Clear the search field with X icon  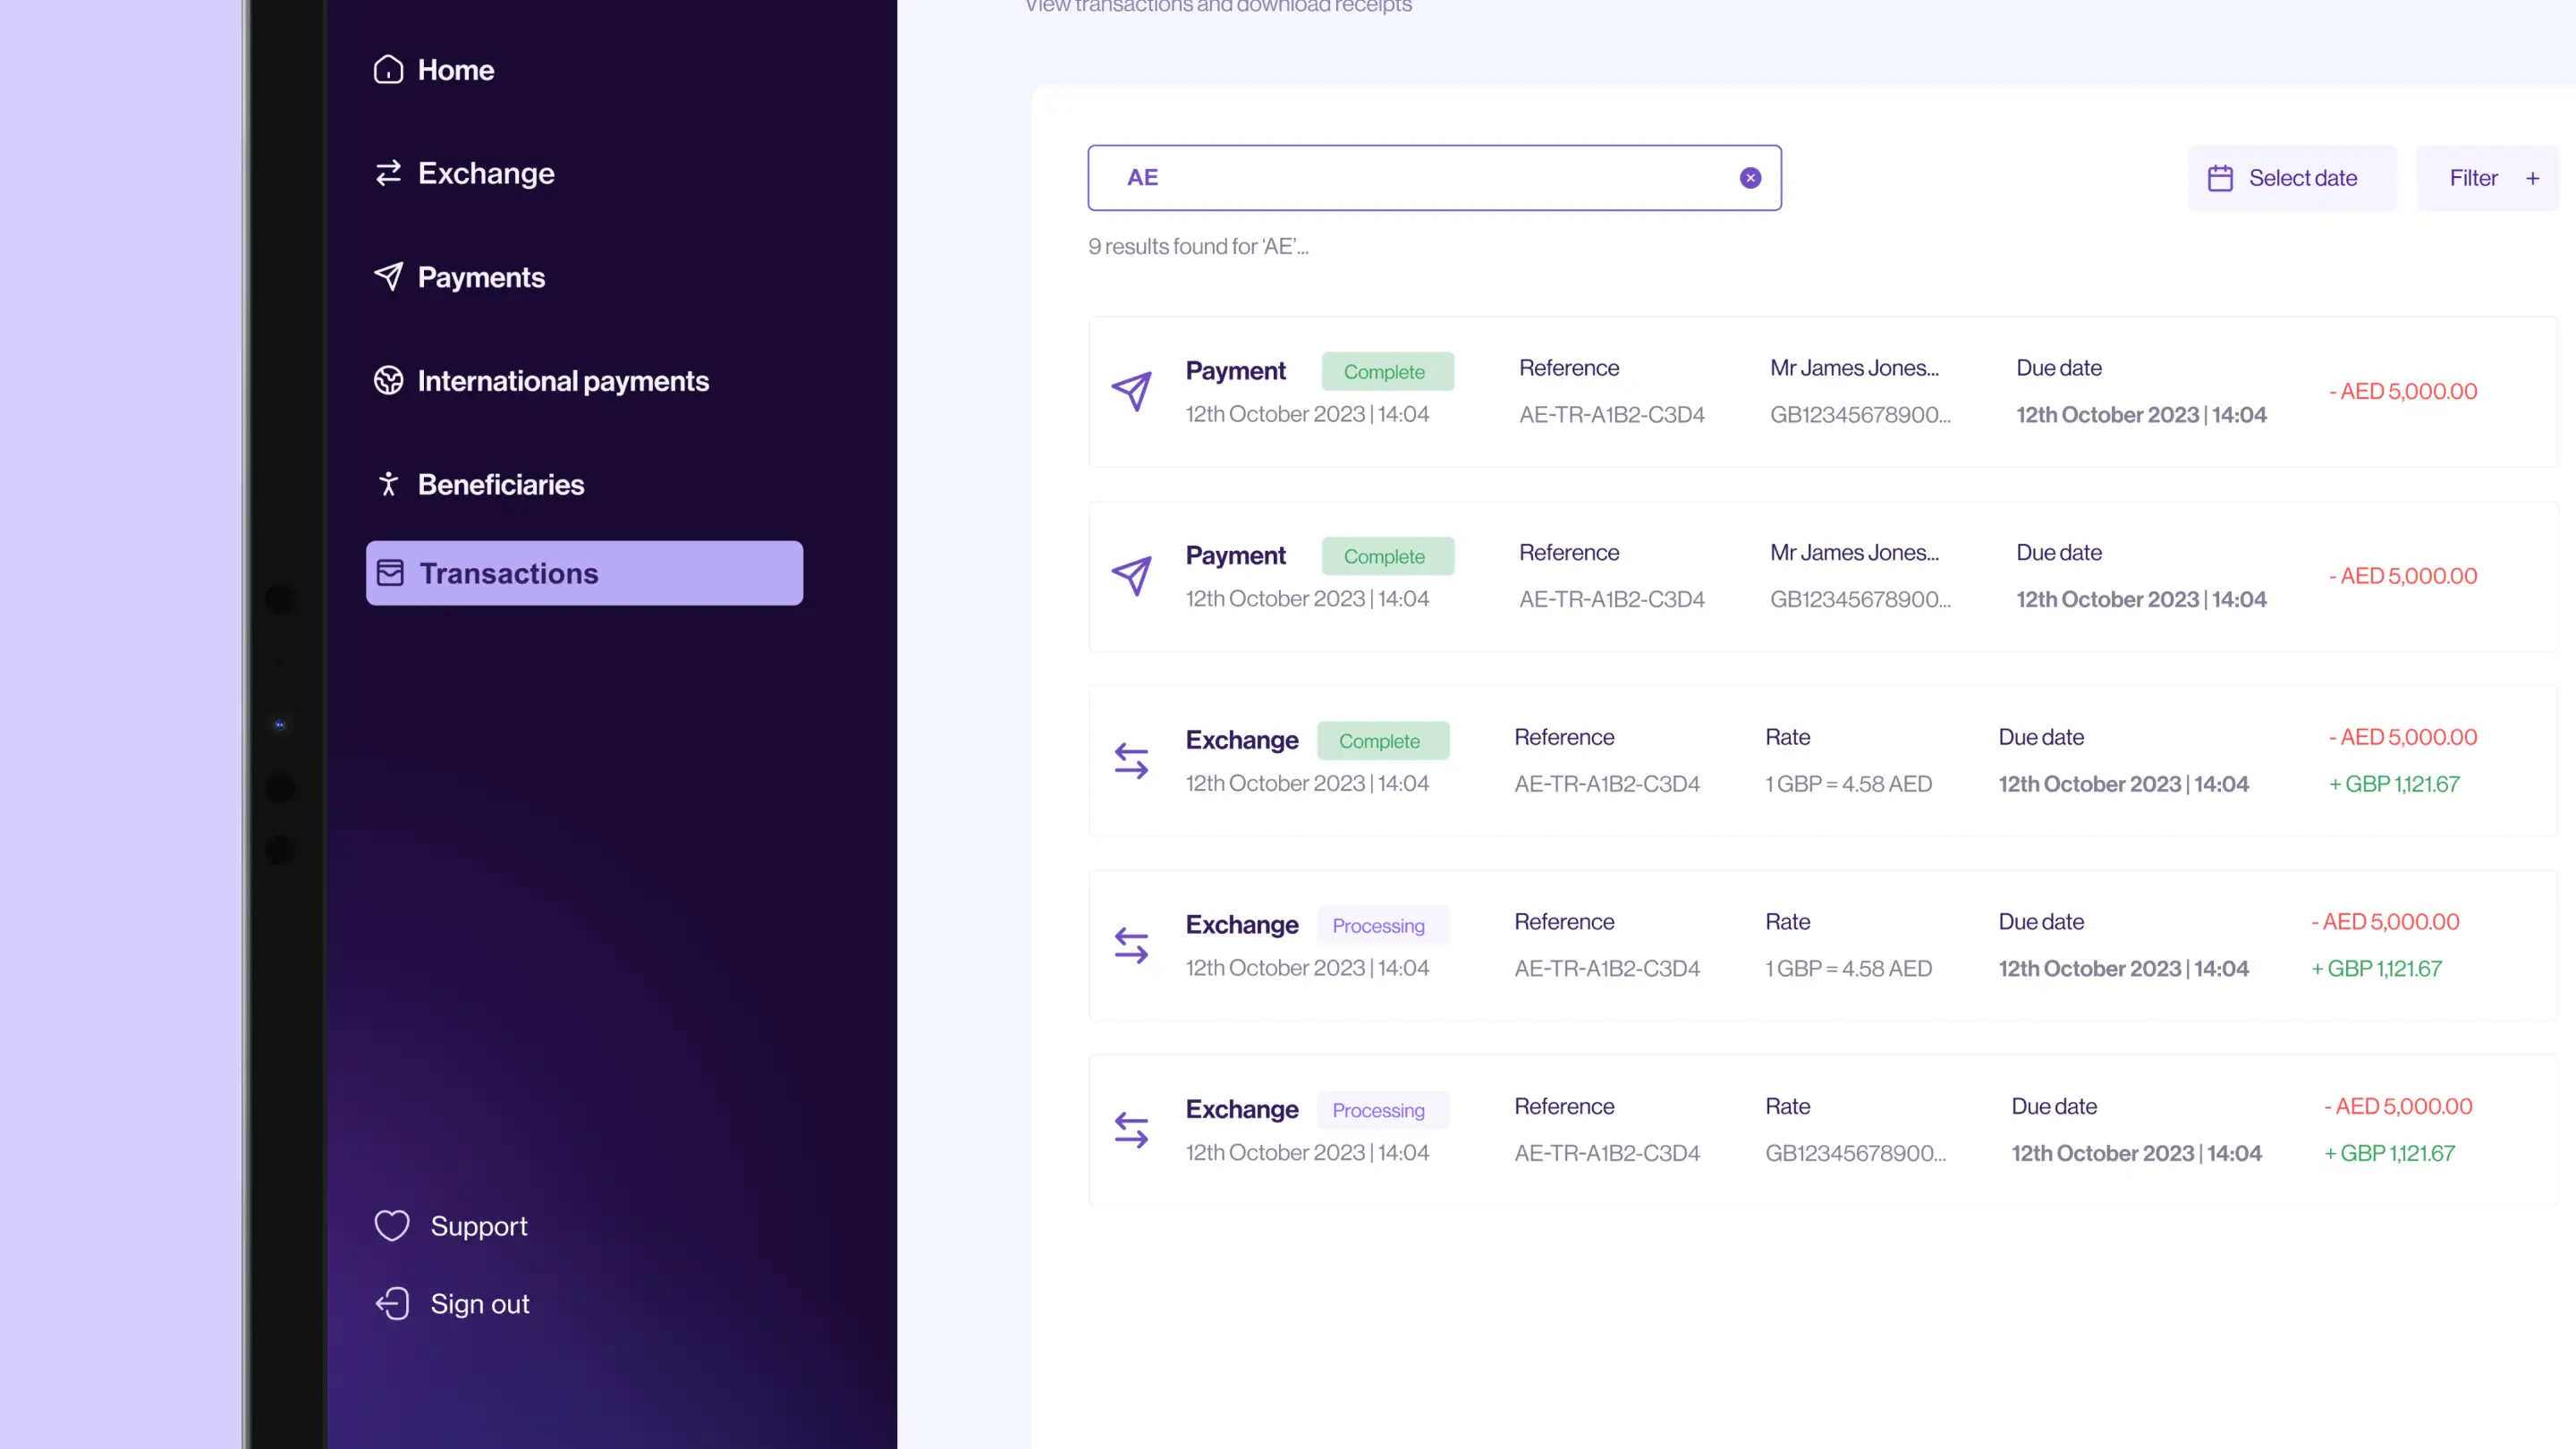tap(1750, 178)
